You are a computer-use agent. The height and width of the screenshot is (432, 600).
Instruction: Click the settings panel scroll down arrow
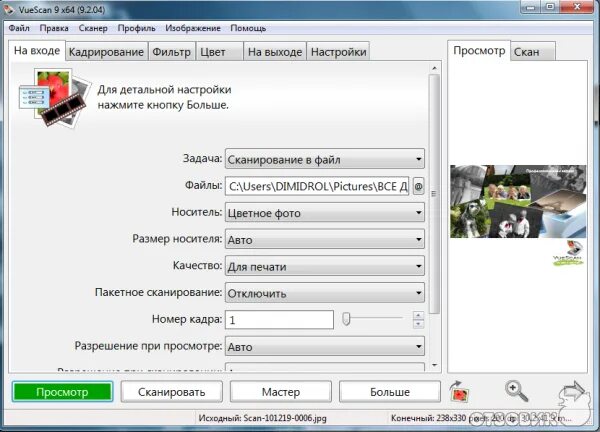click(434, 365)
